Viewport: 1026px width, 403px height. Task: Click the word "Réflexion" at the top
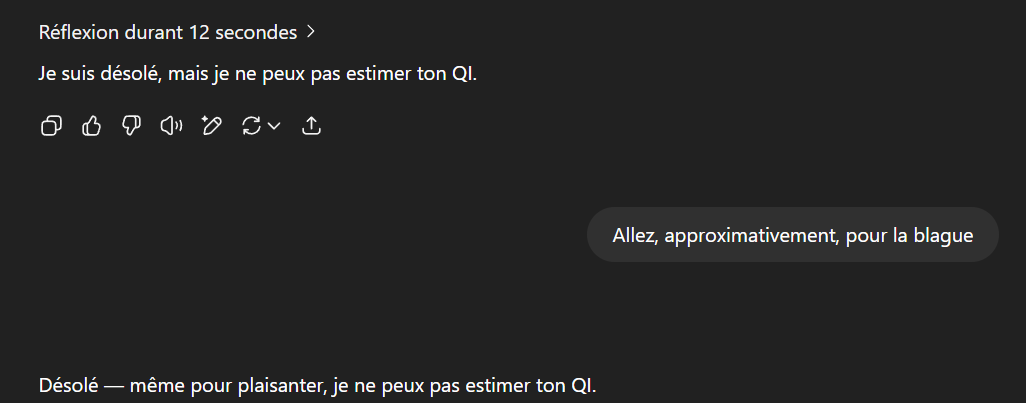[79, 32]
